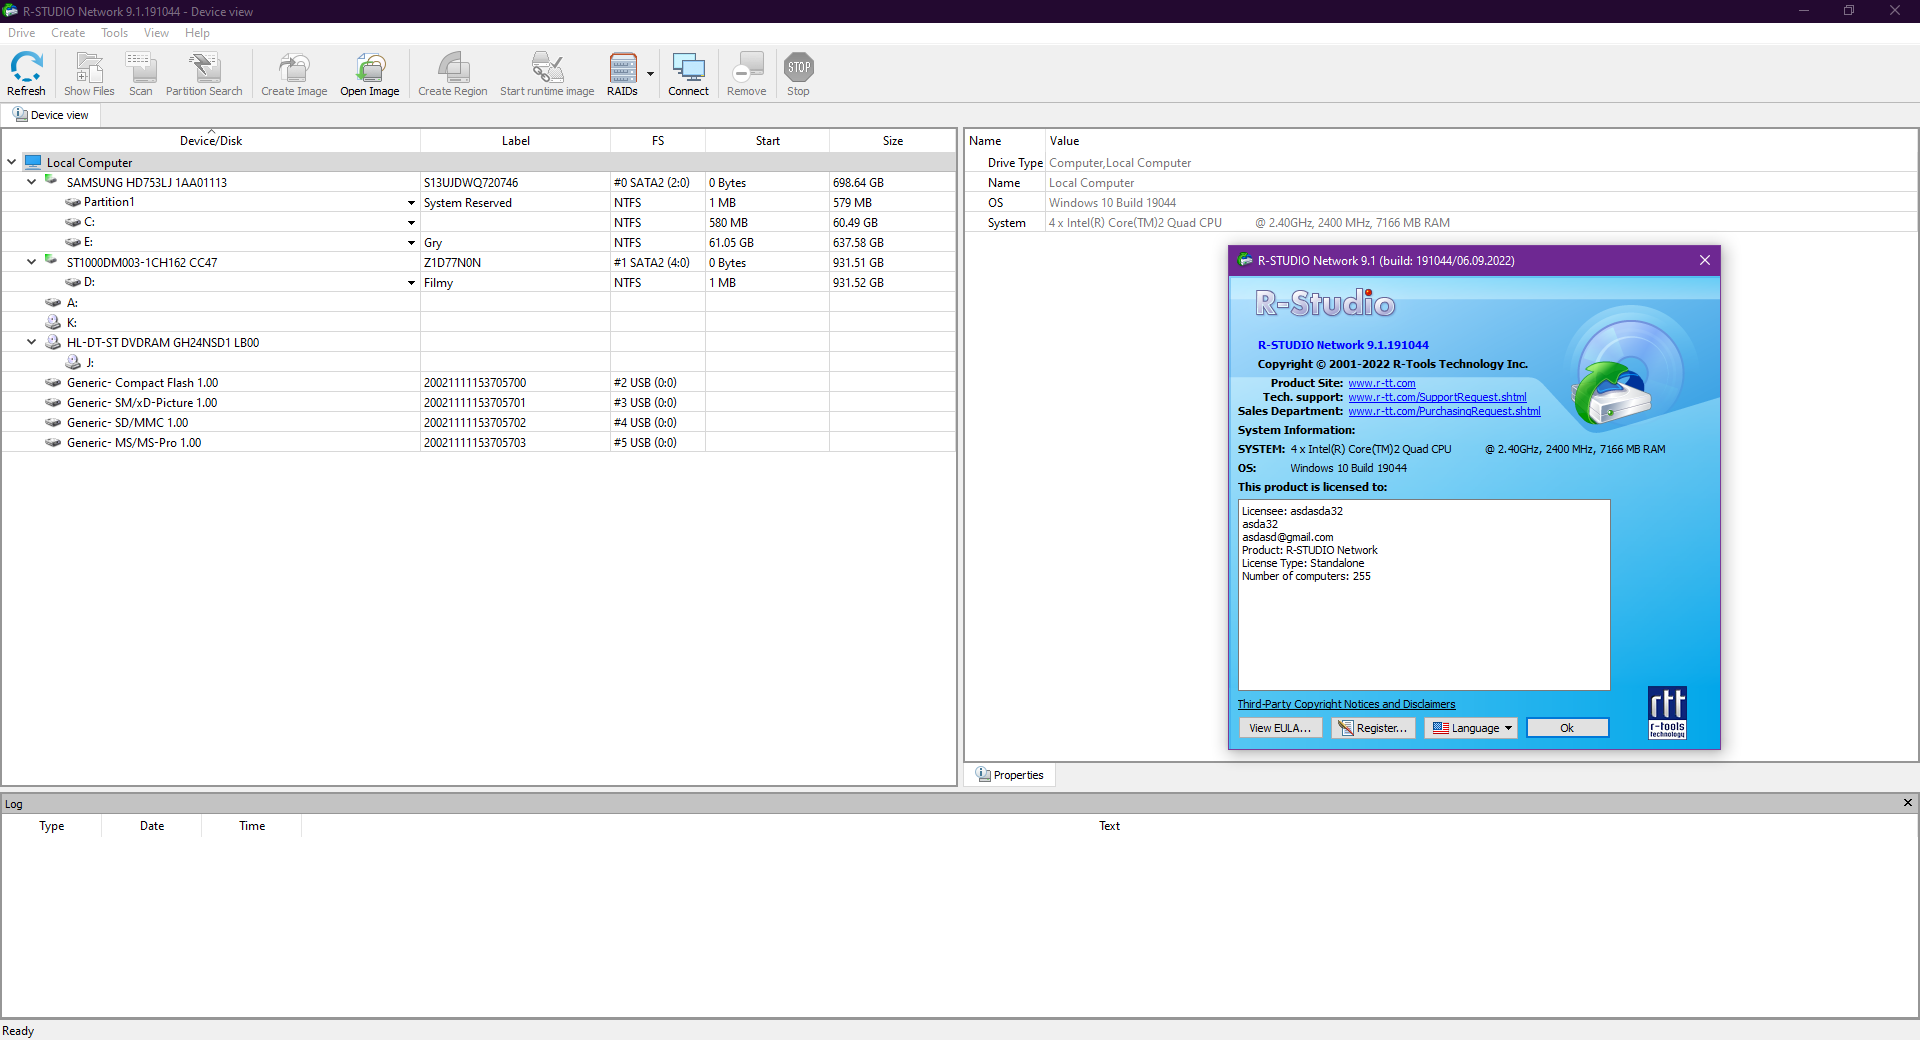Open the PurchasingRequest.shtml sales link
Image resolution: width=1920 pixels, height=1040 pixels.
(x=1444, y=411)
